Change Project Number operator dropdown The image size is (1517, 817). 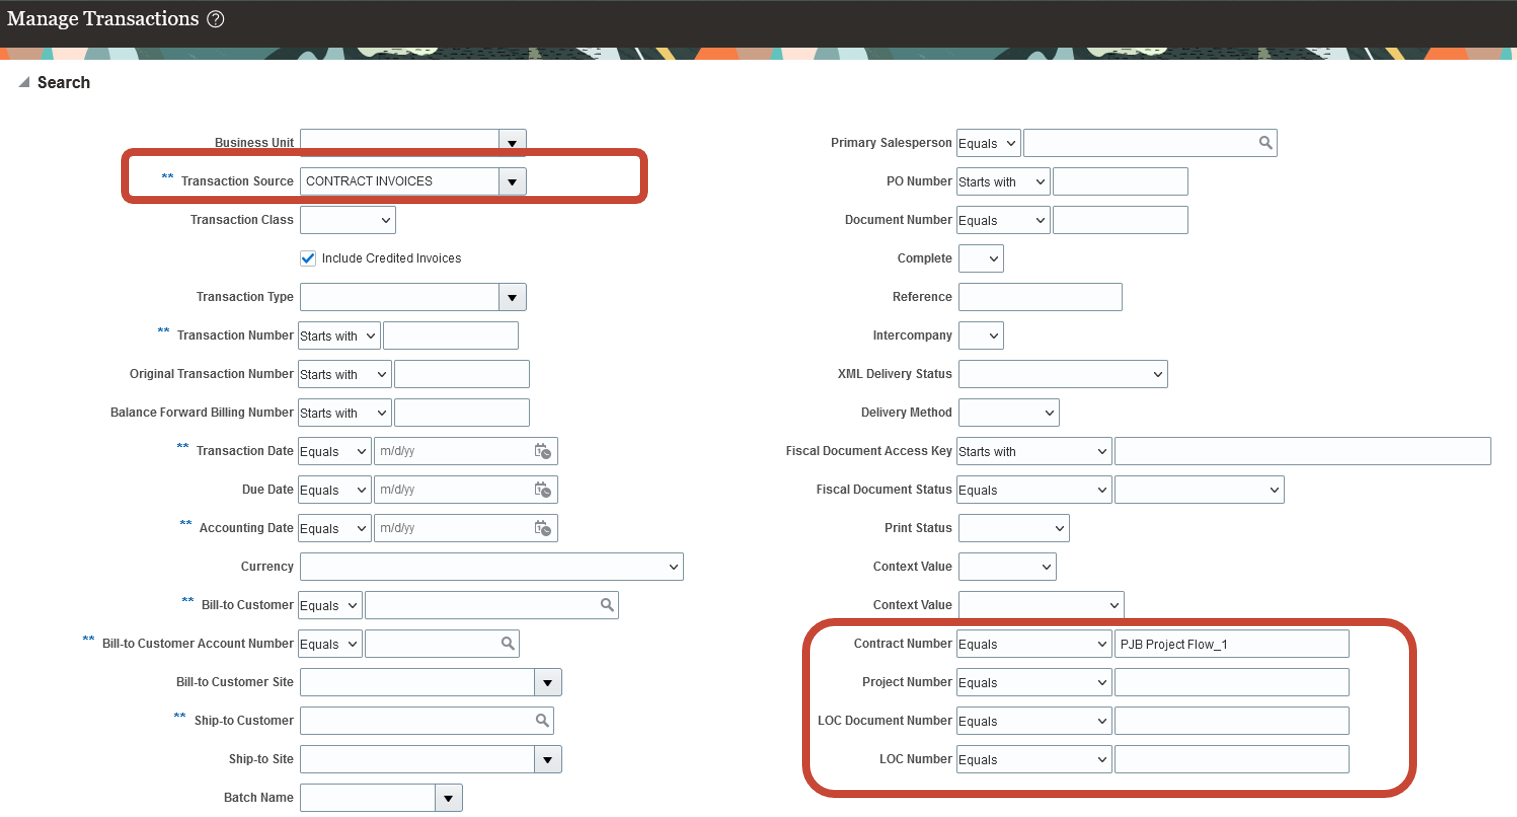1034,683
